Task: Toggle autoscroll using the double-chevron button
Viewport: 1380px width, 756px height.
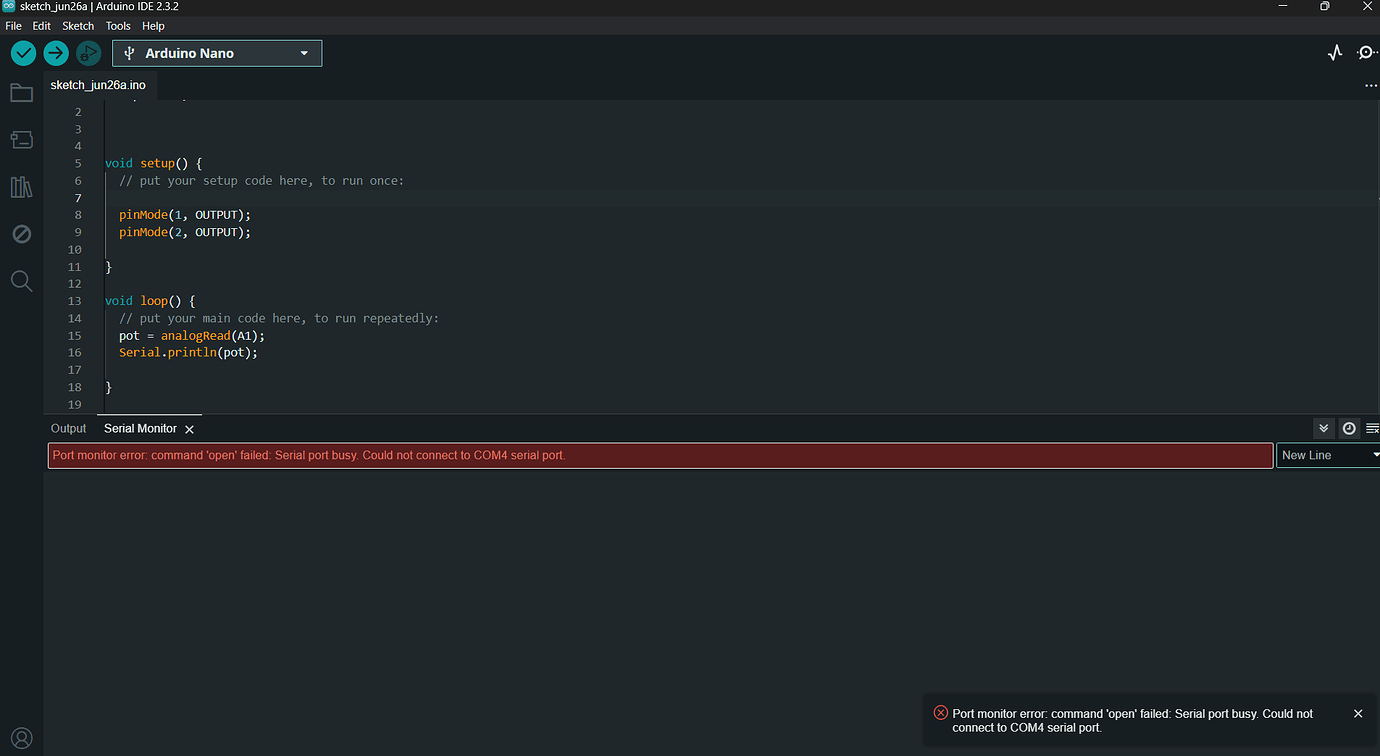Action: click(x=1324, y=428)
